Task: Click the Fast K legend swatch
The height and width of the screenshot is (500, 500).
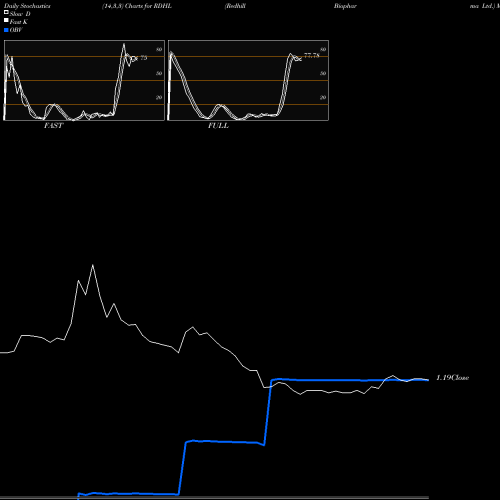Action: pyautogui.click(x=6, y=20)
